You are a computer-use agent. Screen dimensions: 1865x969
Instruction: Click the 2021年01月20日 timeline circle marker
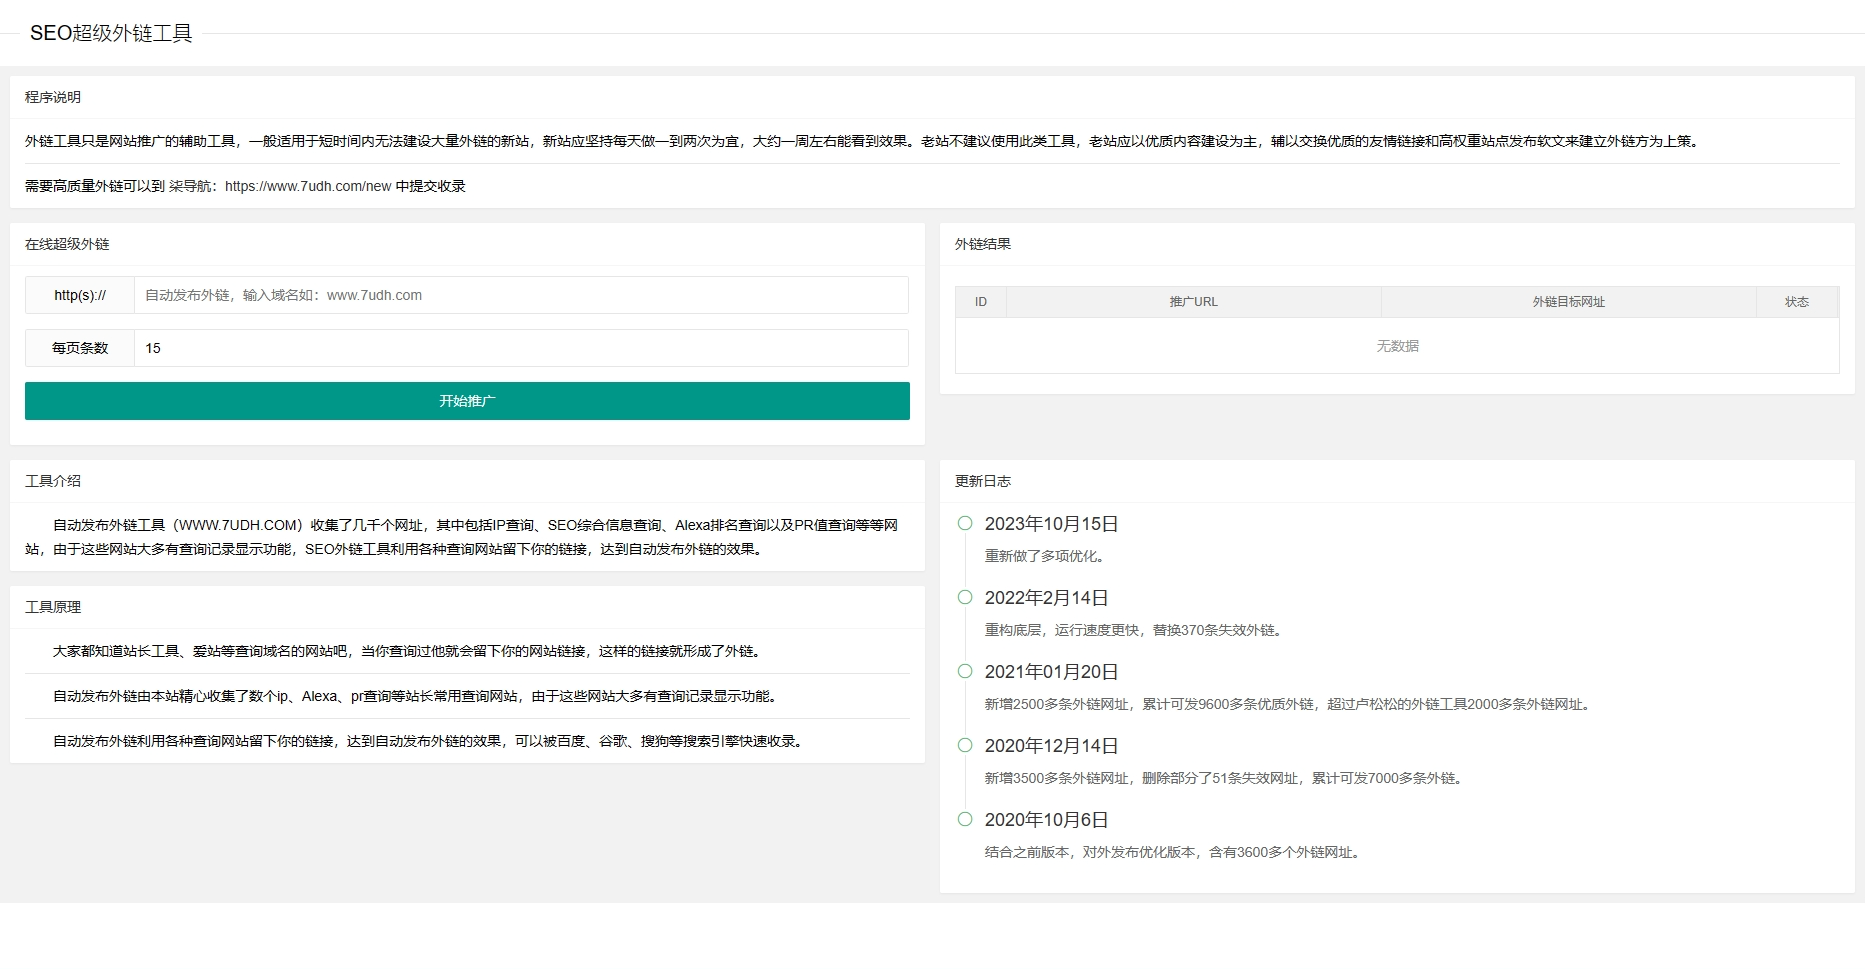click(x=965, y=671)
